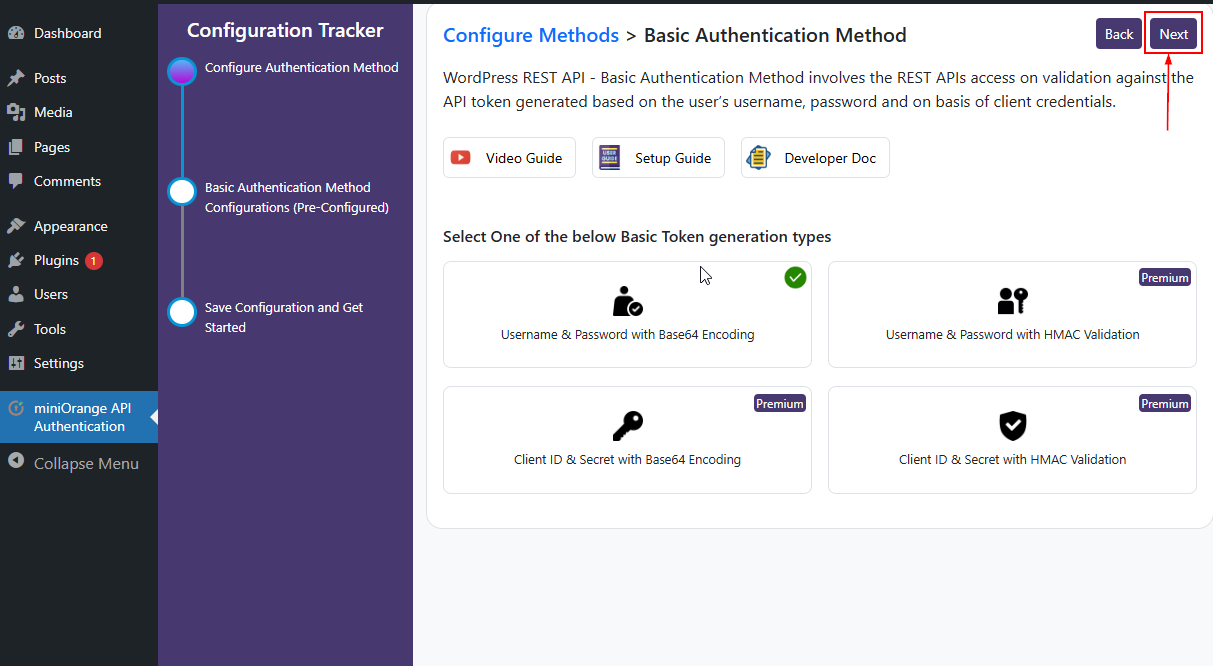Click the YouTube icon in Video Guide

point(461,158)
